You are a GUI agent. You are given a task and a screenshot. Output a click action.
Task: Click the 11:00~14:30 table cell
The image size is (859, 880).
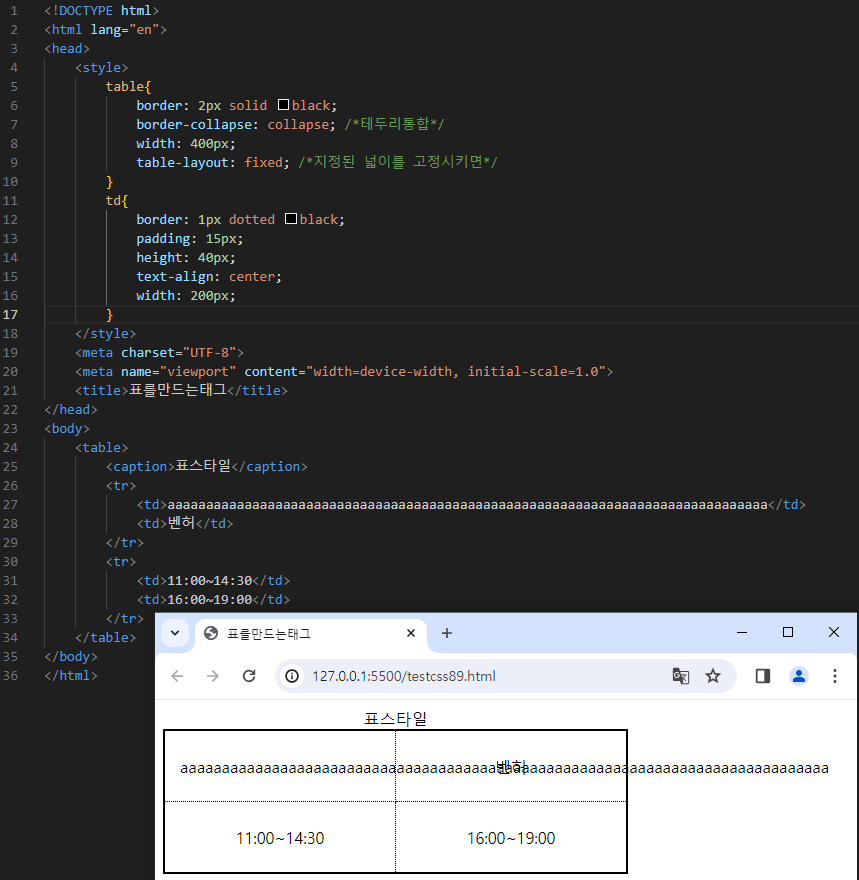tap(280, 838)
